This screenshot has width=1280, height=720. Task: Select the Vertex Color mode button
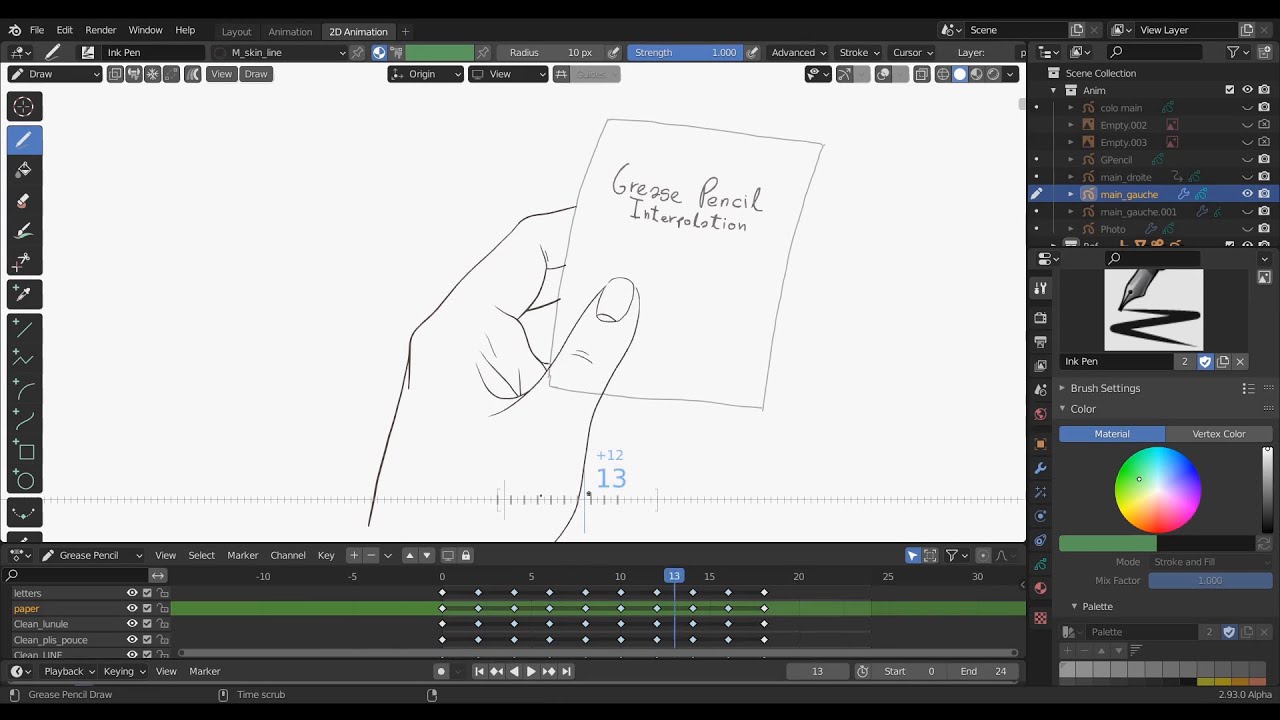1219,434
